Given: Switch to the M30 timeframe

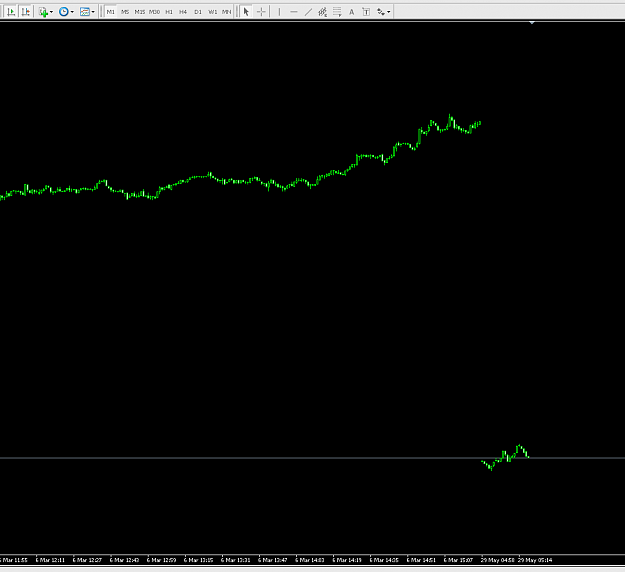Looking at the screenshot, I should (x=154, y=12).
